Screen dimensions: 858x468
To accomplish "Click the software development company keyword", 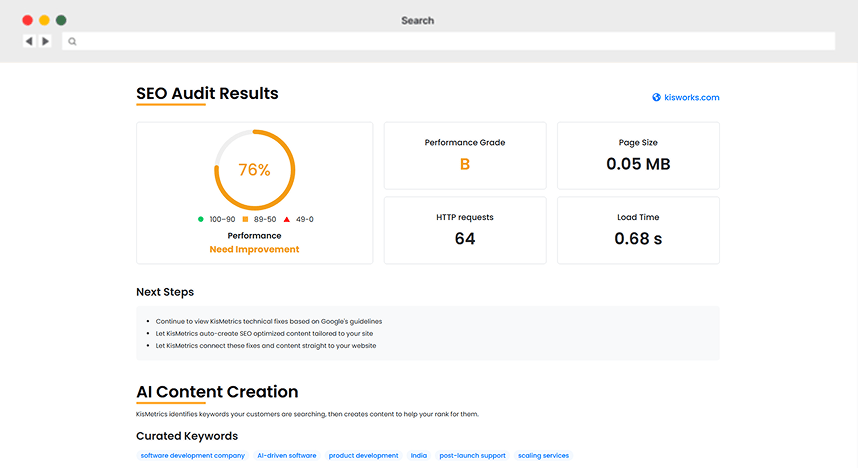I will pos(193,455).
